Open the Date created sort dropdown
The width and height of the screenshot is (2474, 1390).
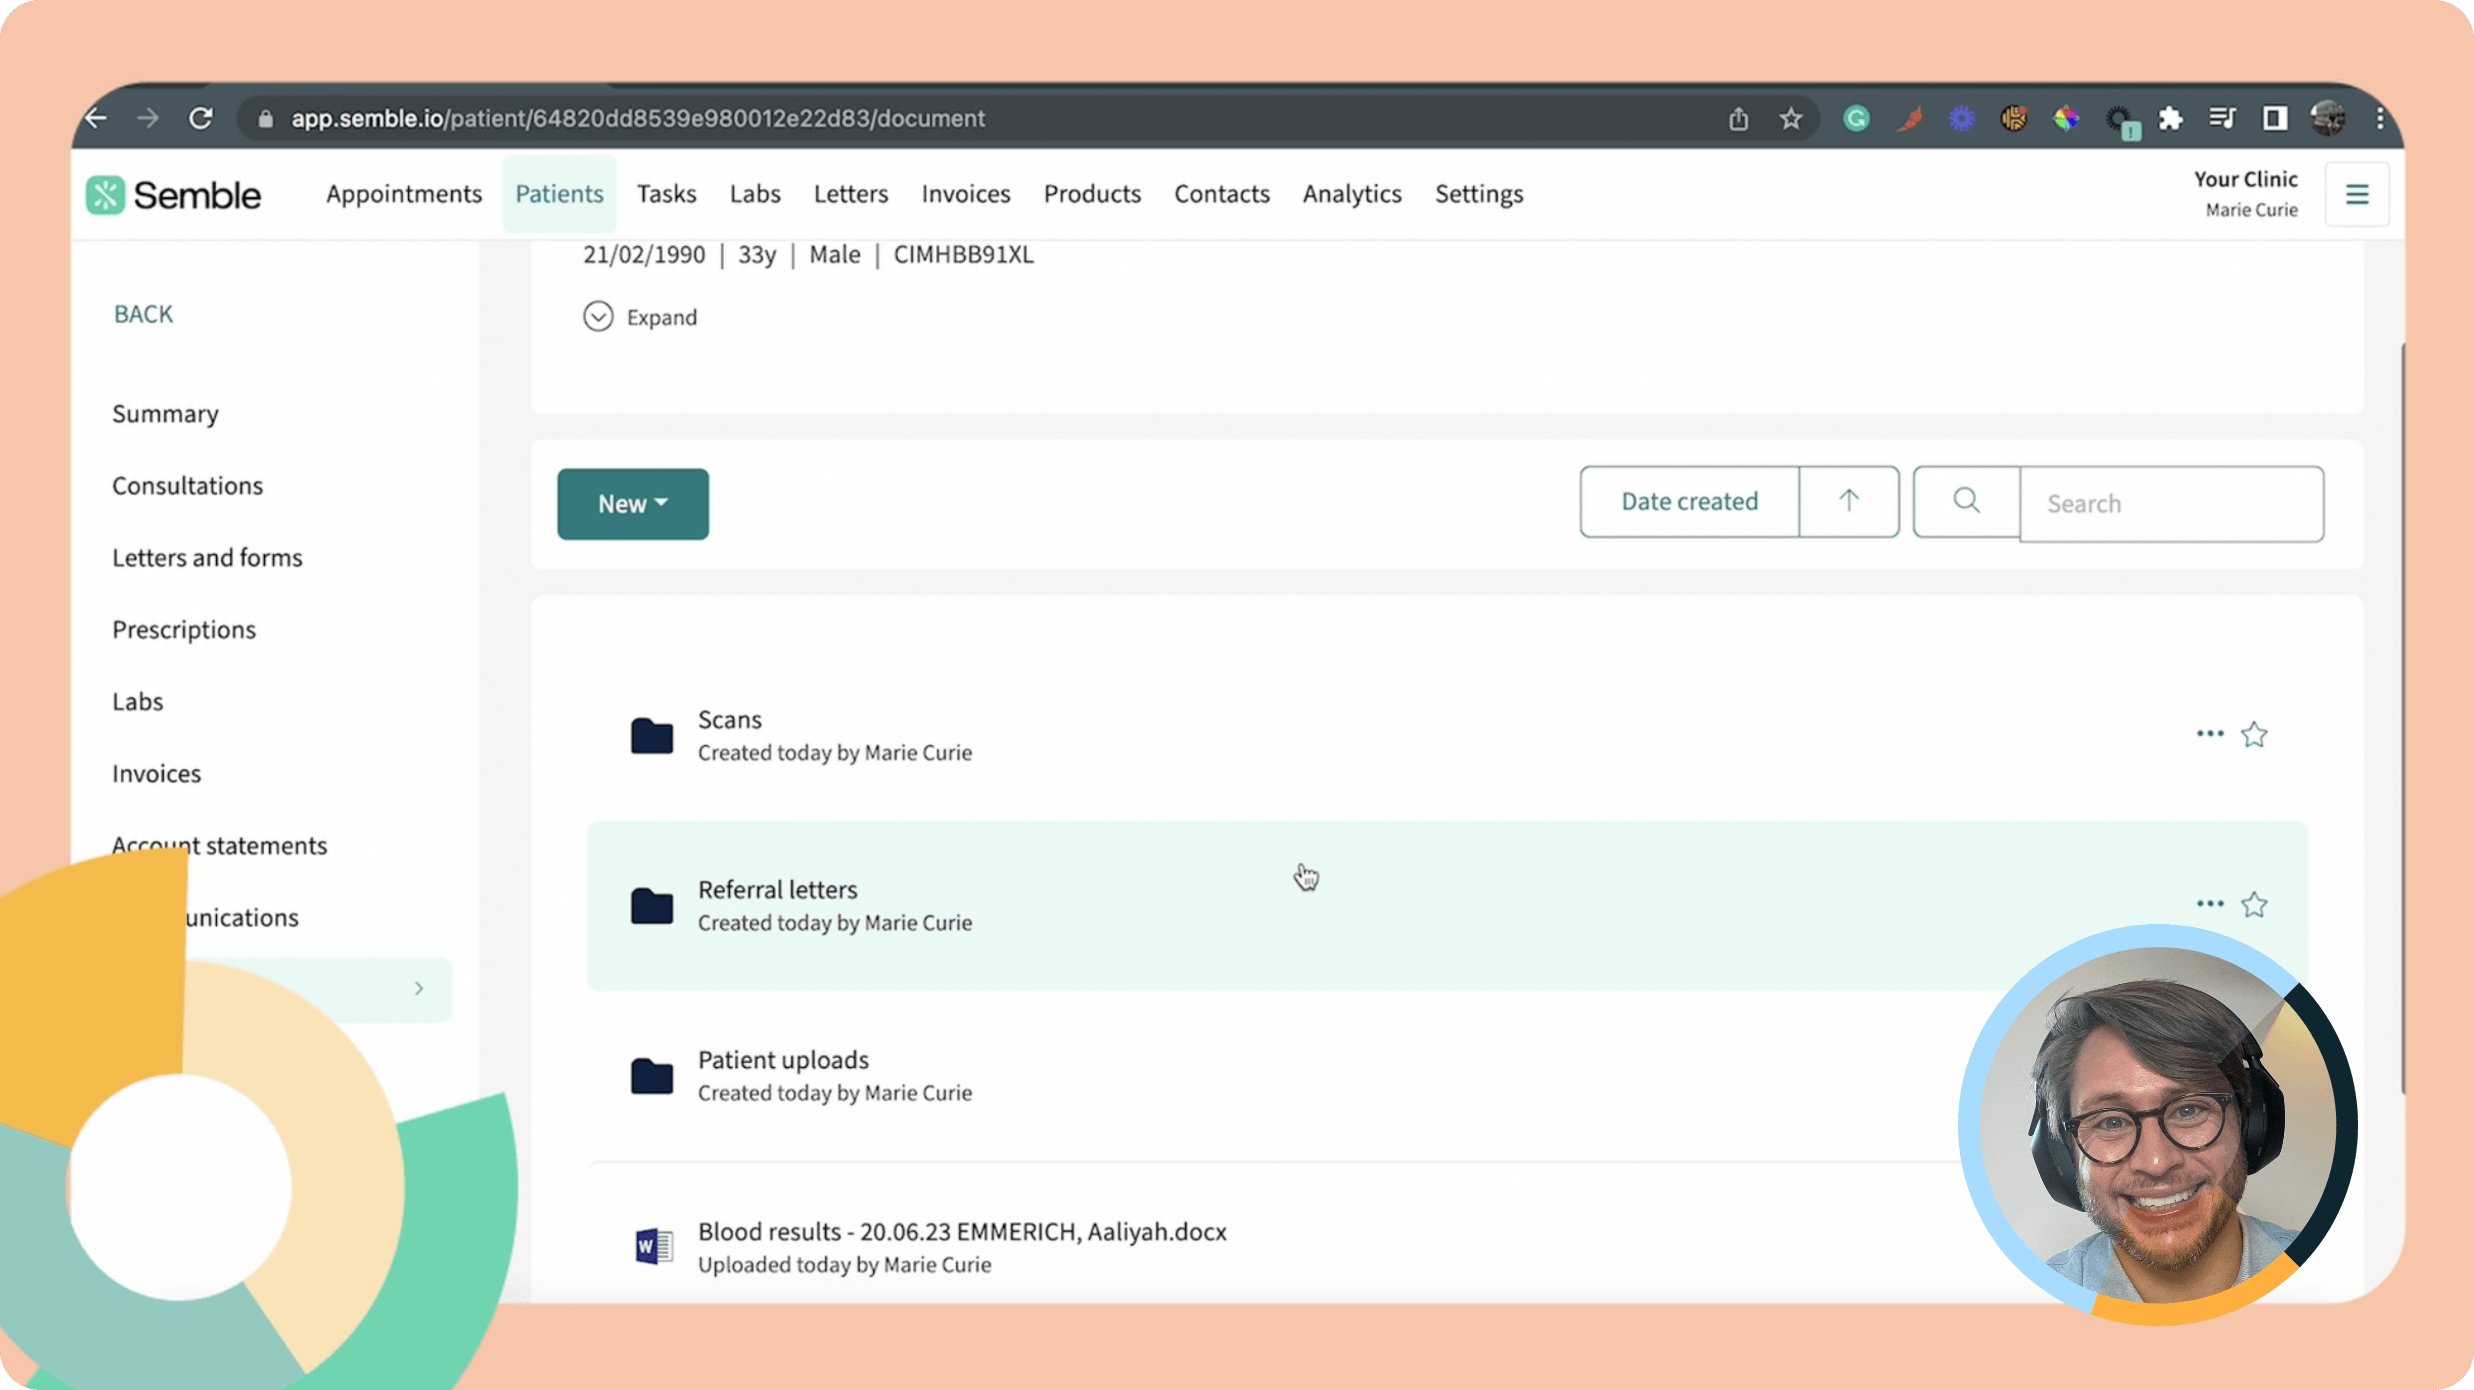[x=1689, y=501]
